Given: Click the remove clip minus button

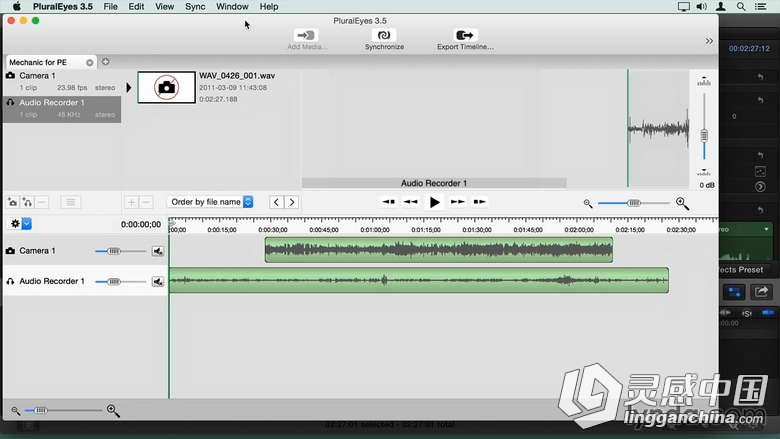Looking at the screenshot, I should (146, 202).
